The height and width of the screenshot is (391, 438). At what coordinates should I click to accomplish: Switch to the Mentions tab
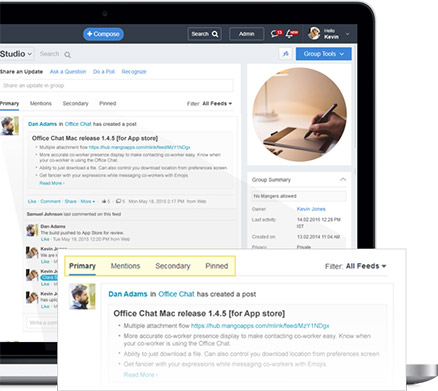(41, 103)
